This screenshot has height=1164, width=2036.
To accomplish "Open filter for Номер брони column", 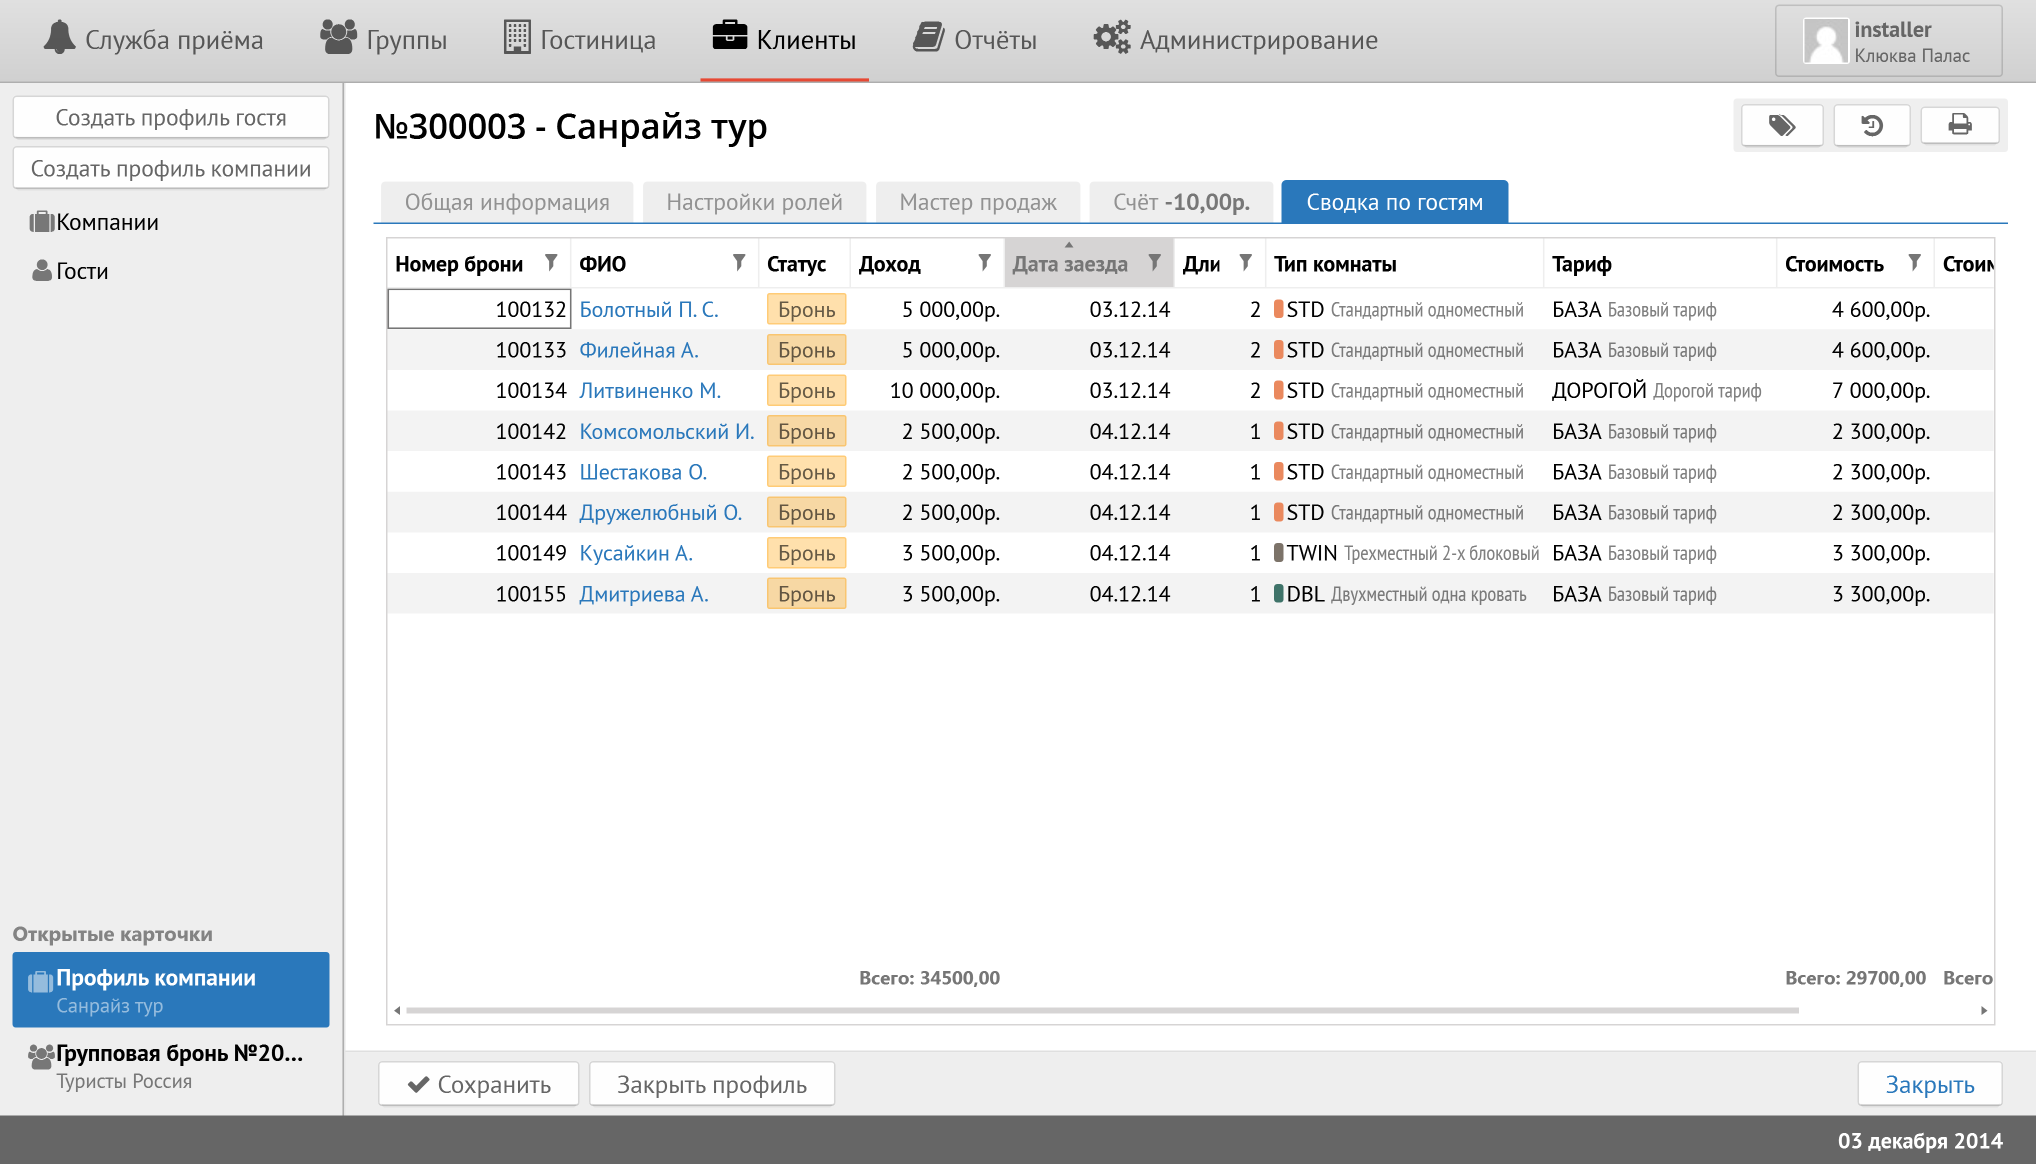I will click(551, 263).
